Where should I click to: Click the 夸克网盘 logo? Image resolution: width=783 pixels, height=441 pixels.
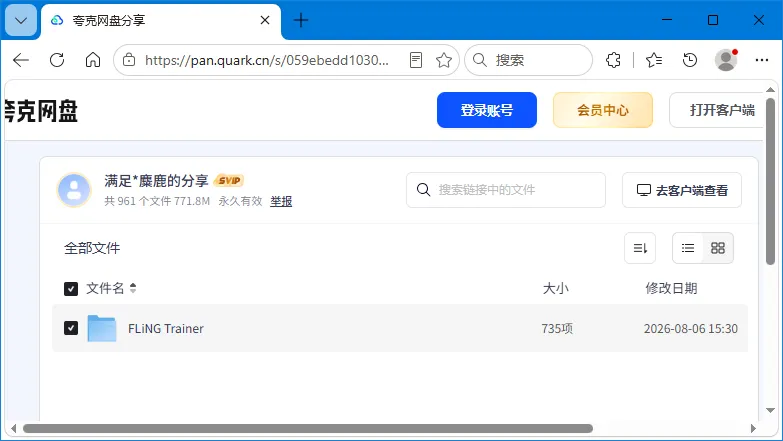click(41, 111)
